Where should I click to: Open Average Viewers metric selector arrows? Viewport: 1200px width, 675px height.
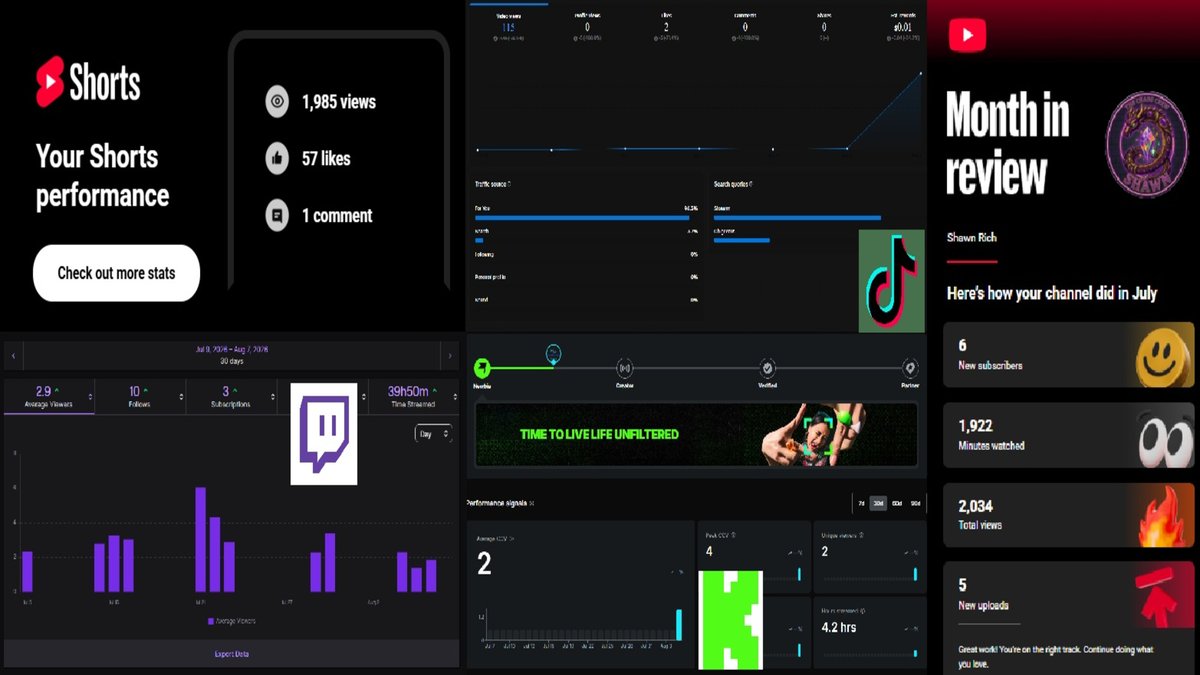pyautogui.click(x=91, y=397)
